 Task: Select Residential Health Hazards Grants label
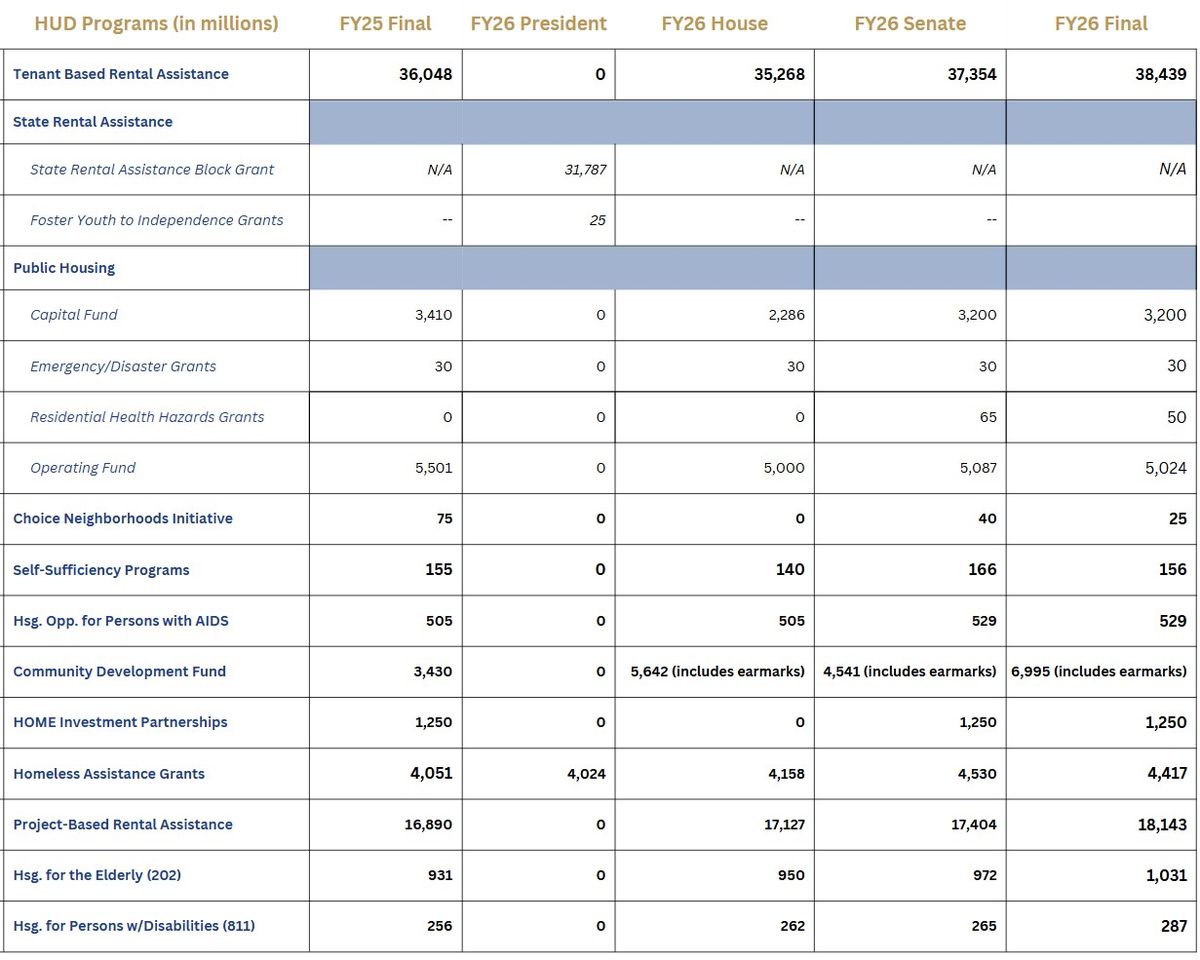click(x=147, y=417)
